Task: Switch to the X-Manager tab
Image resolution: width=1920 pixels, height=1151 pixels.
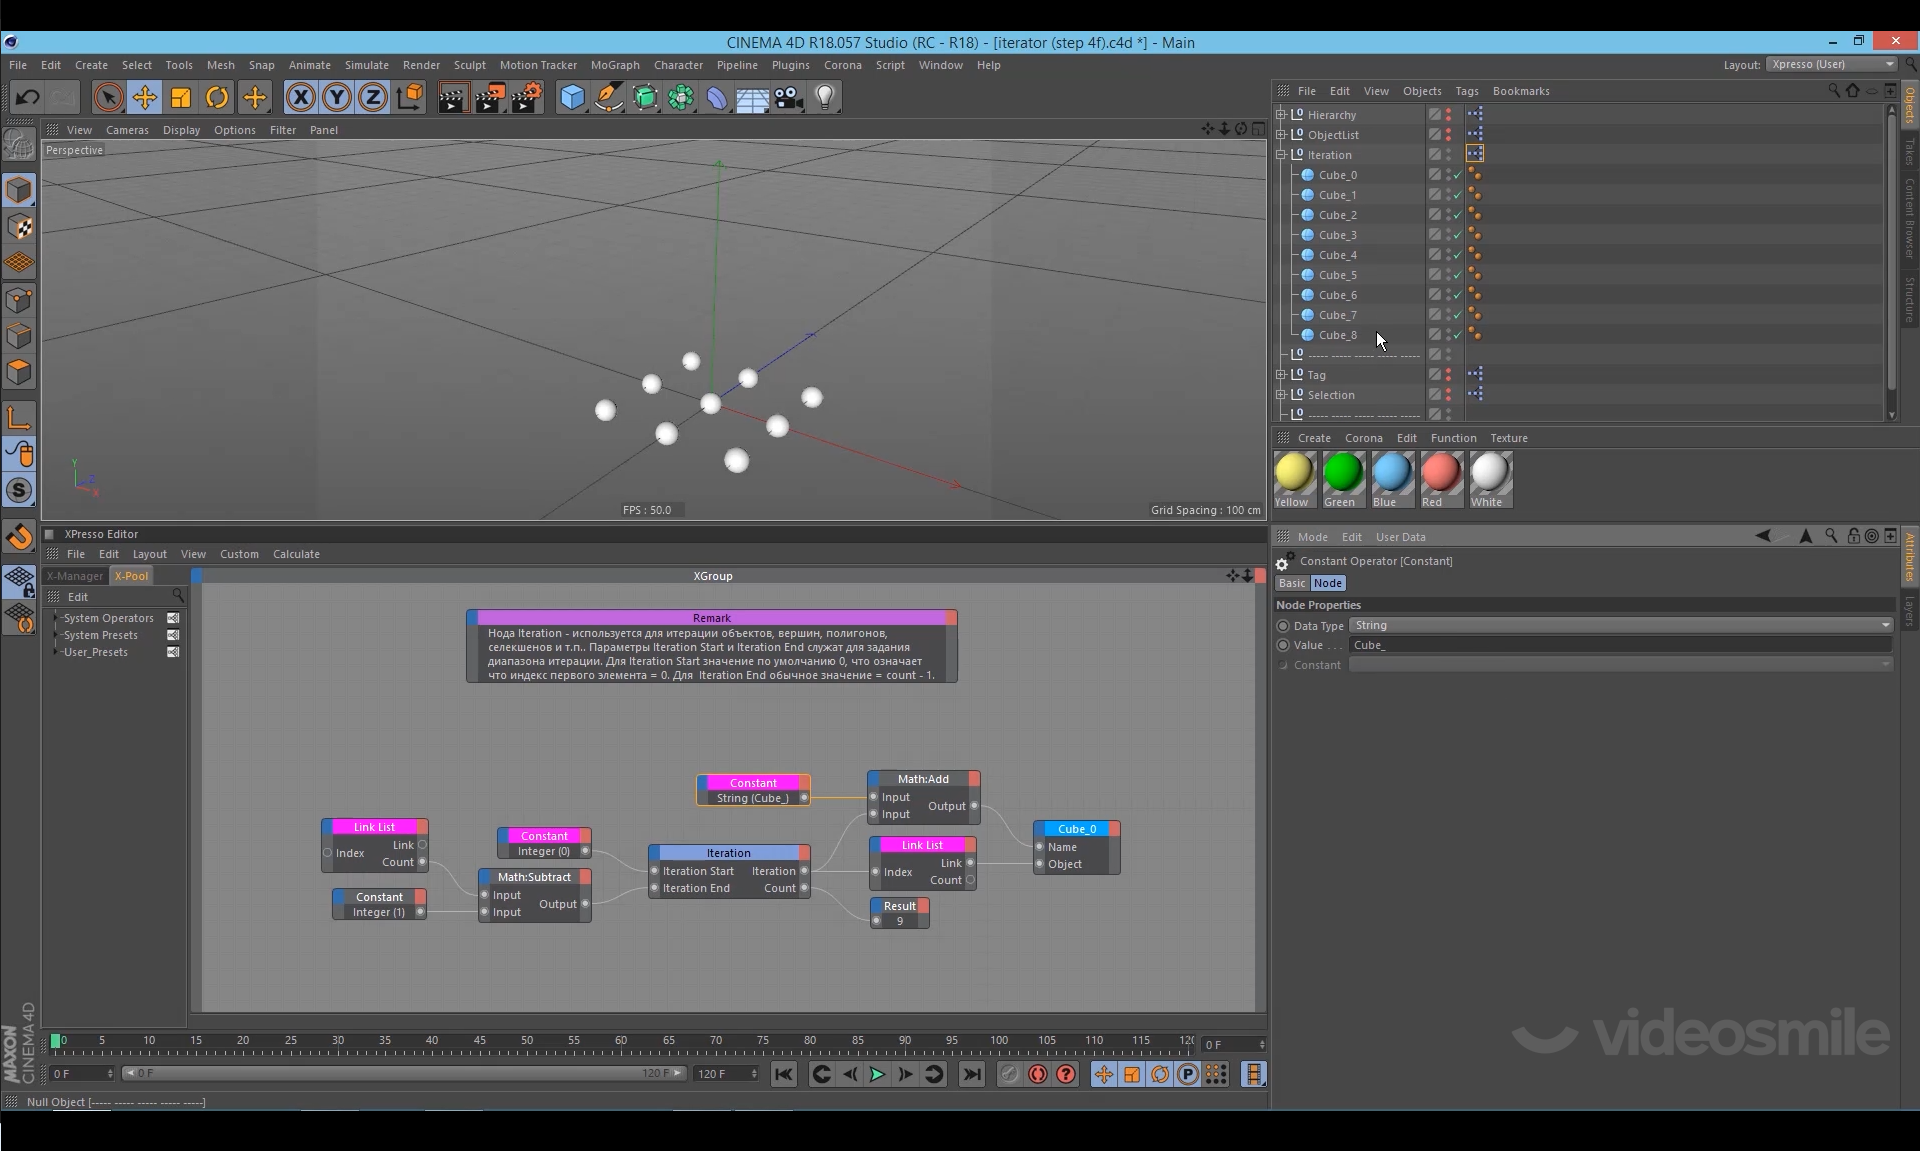Action: pos(75,576)
